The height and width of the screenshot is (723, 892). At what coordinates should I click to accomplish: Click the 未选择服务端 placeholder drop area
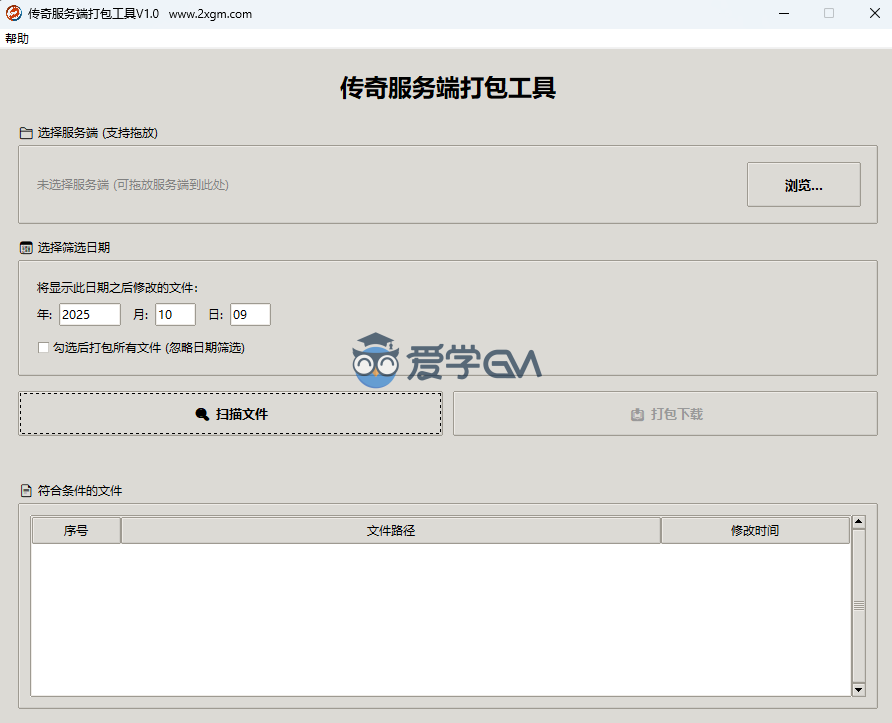coord(133,185)
